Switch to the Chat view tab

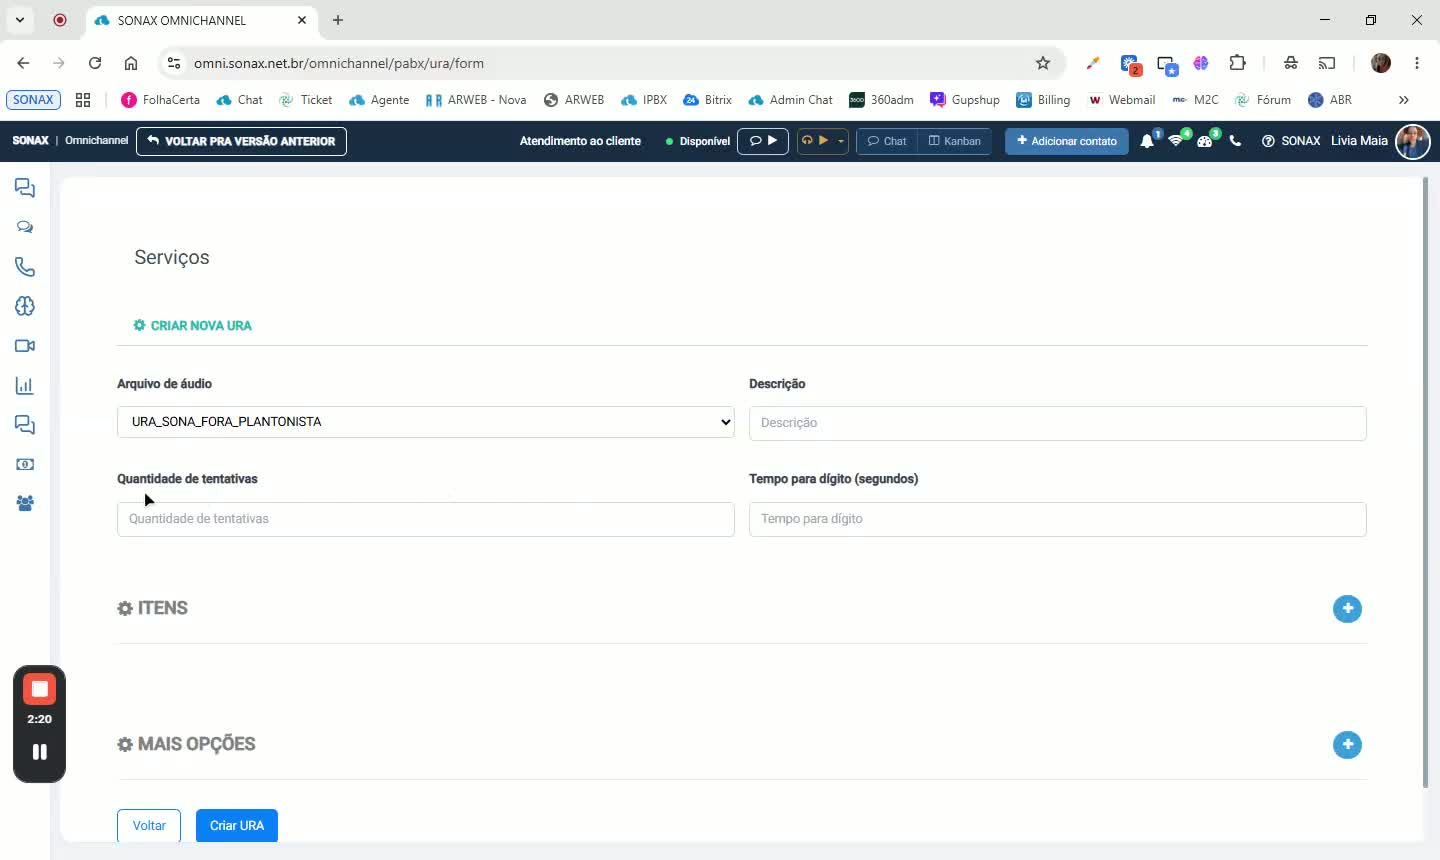(x=887, y=141)
